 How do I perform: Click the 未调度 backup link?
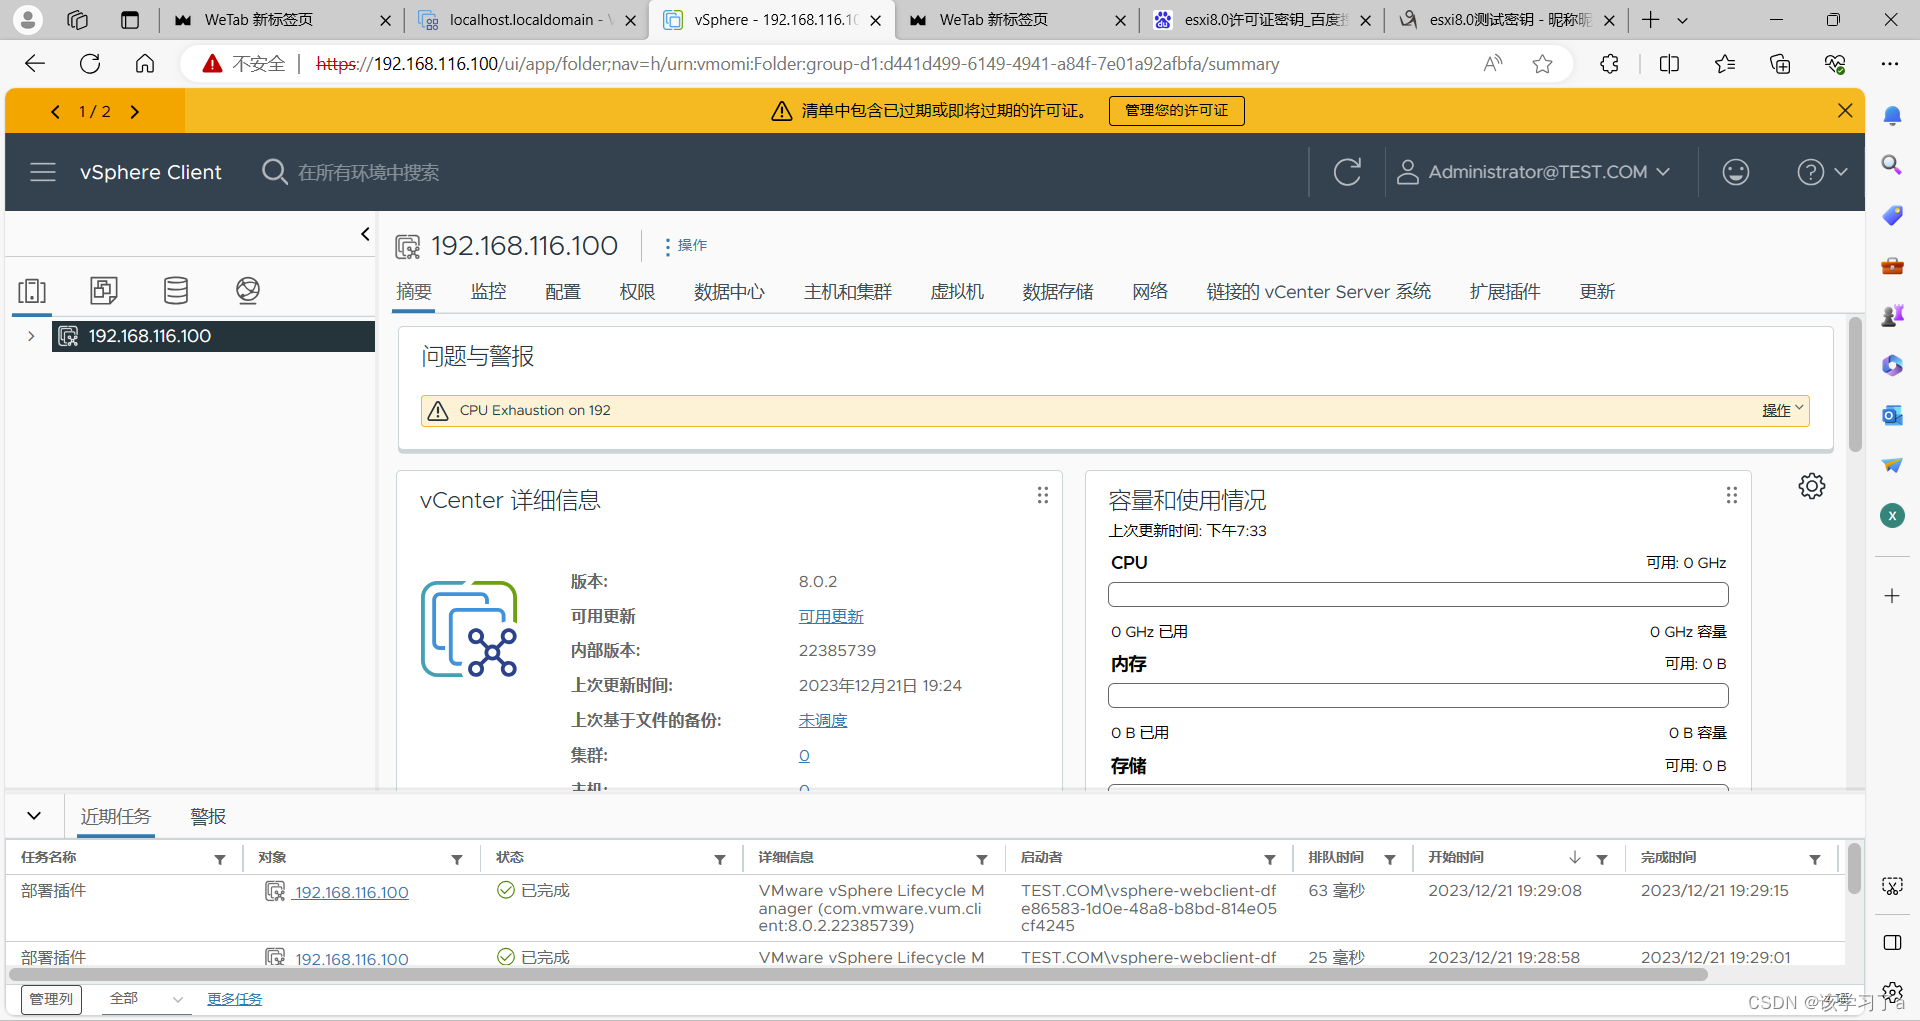pos(822,721)
